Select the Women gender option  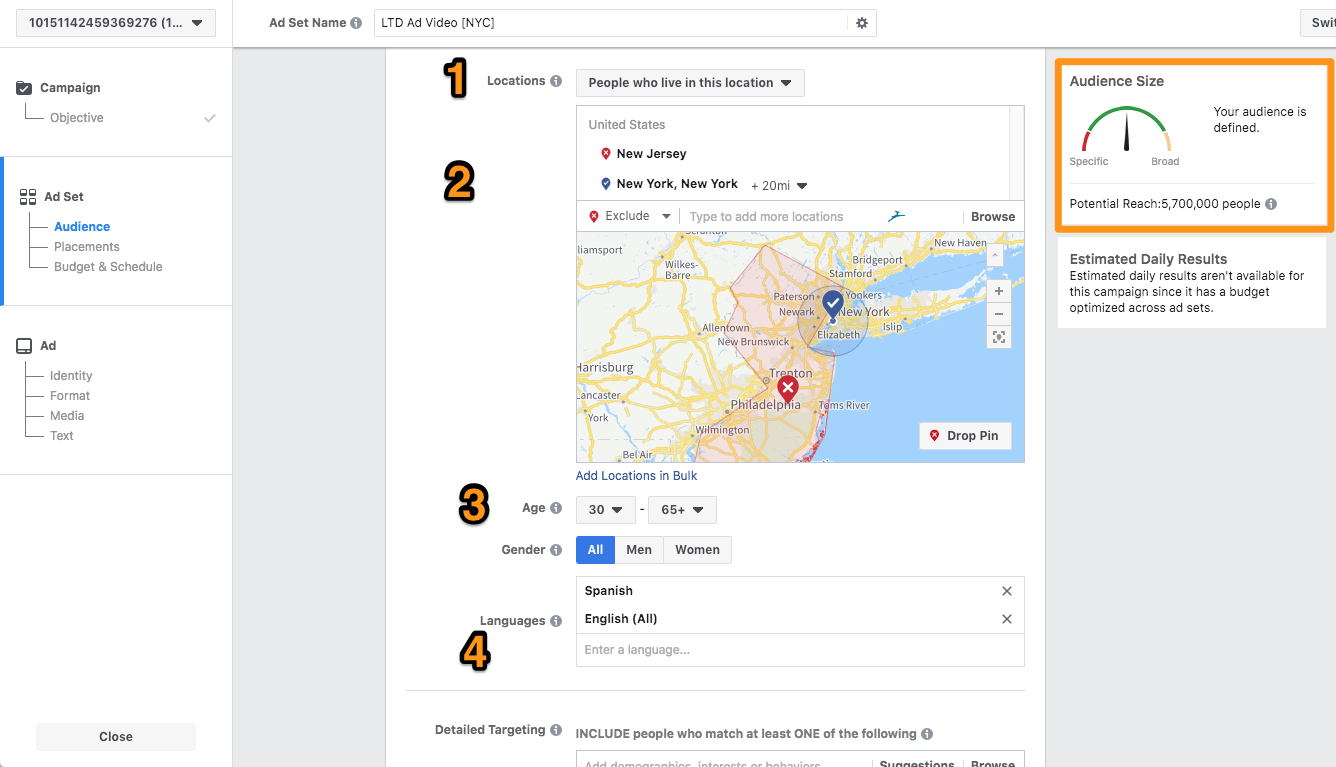pos(697,550)
